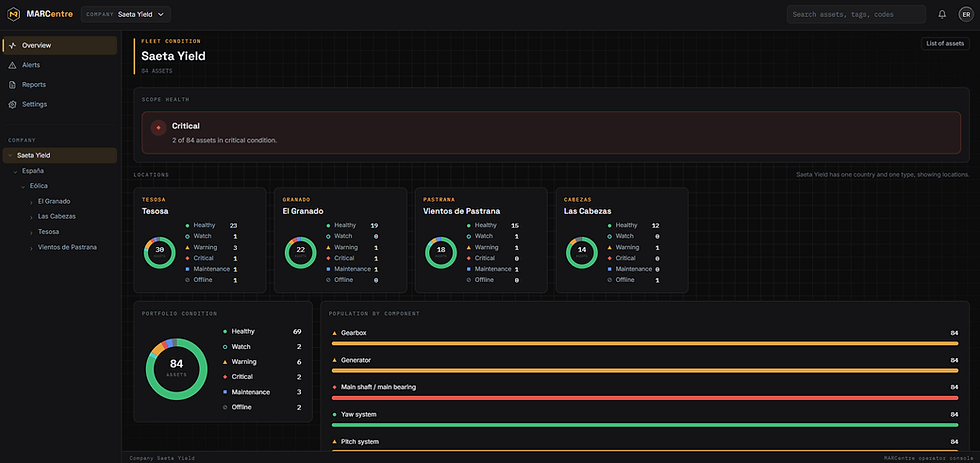Click the warning triangle beside Pitch system
The image size is (980, 463).
(334, 442)
